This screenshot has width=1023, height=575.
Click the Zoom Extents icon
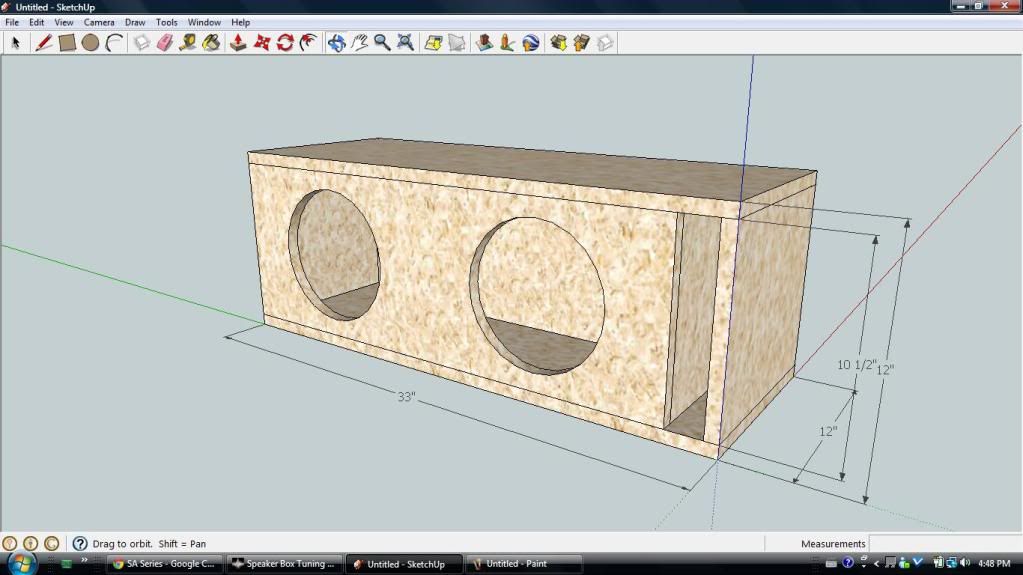click(x=406, y=43)
